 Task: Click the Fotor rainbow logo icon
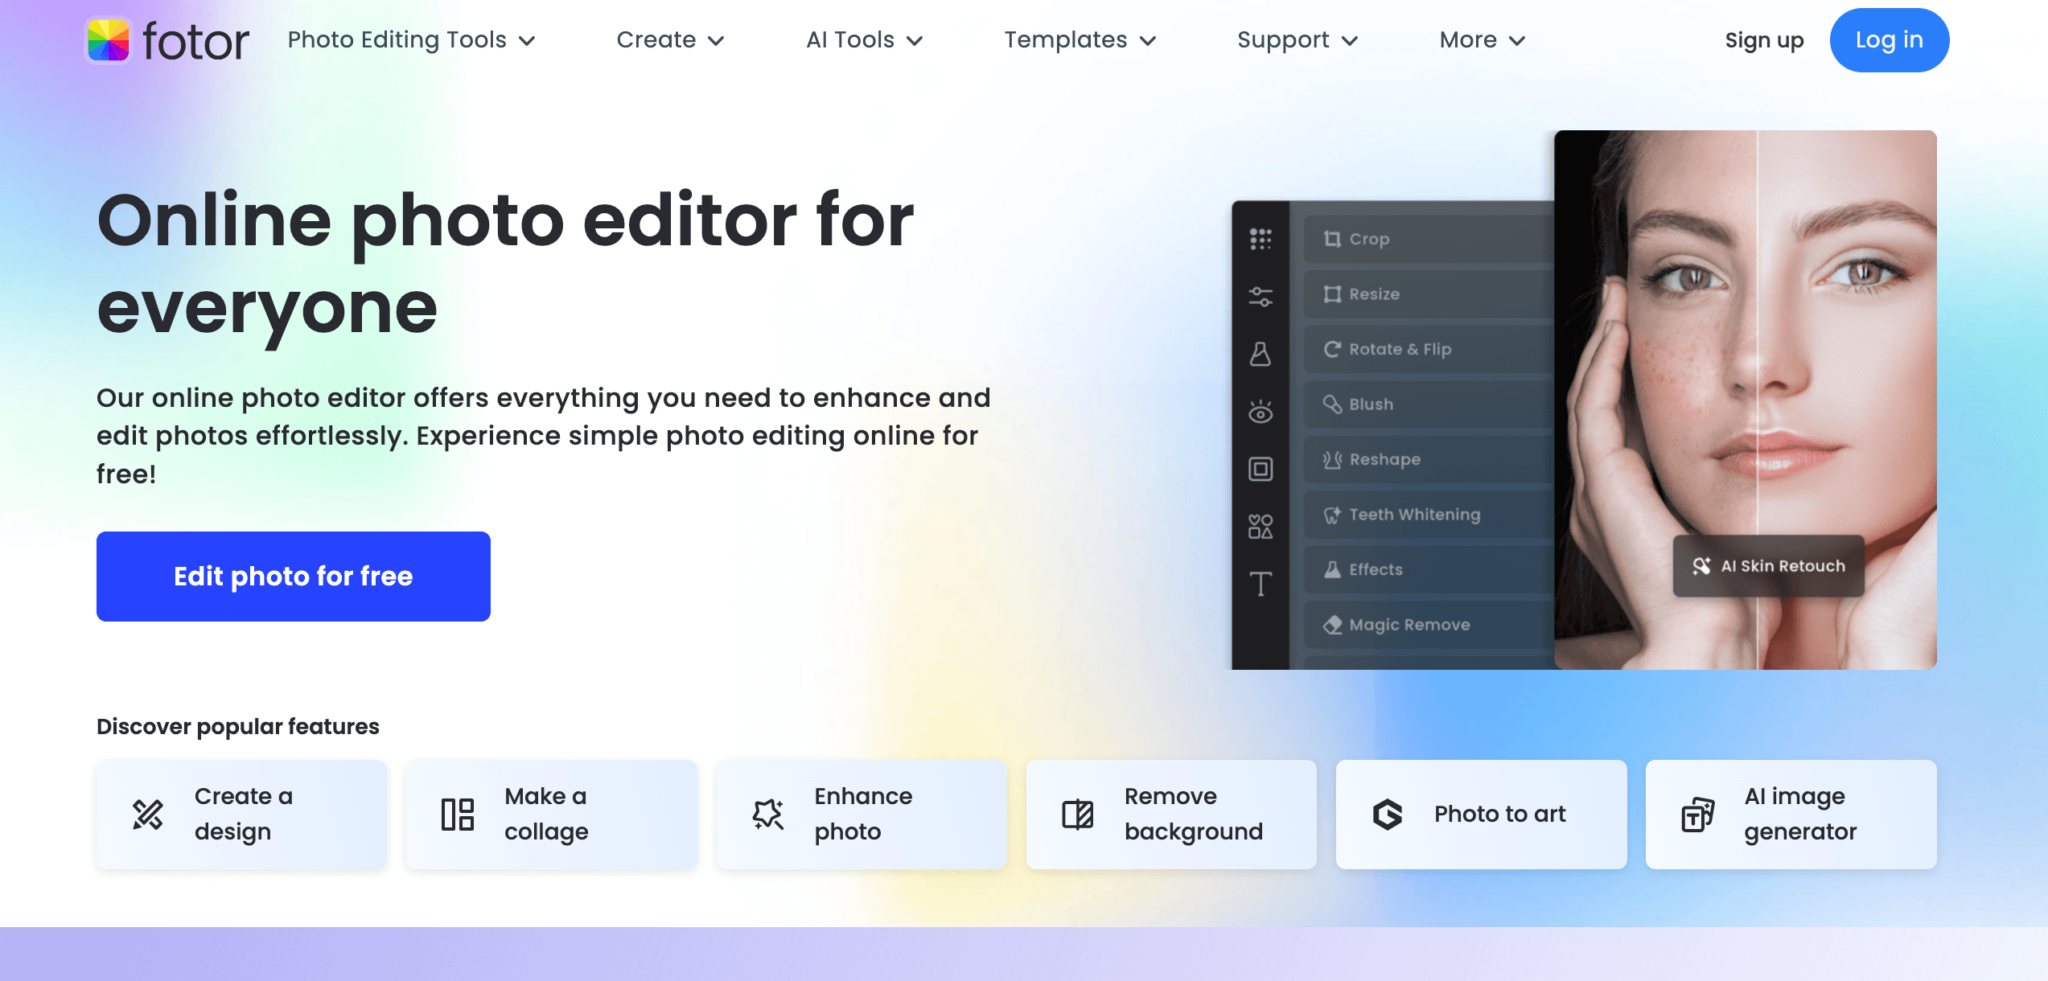click(x=108, y=40)
